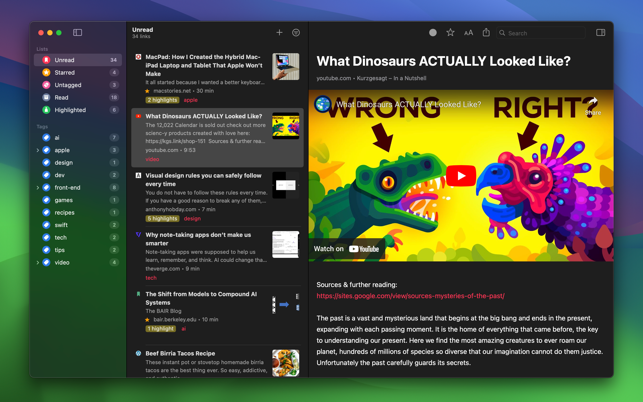
Task: Click Watch on YouTube button
Action: (x=347, y=249)
